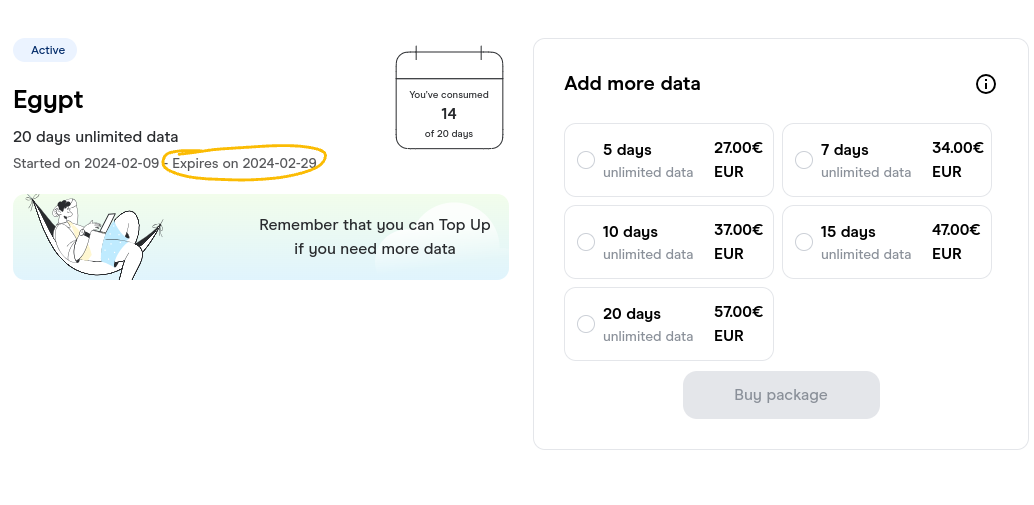
Task: Select the 15 days unlimited data radio button
Action: tap(804, 242)
